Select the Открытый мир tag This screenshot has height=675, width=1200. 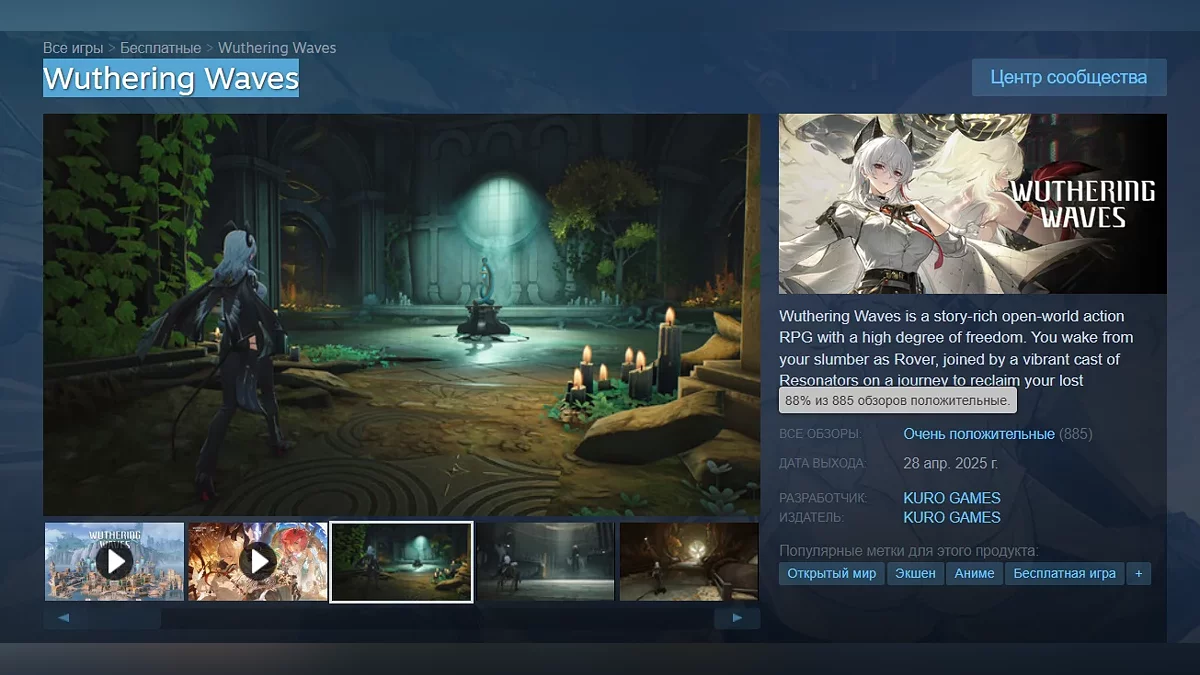[x=831, y=573]
